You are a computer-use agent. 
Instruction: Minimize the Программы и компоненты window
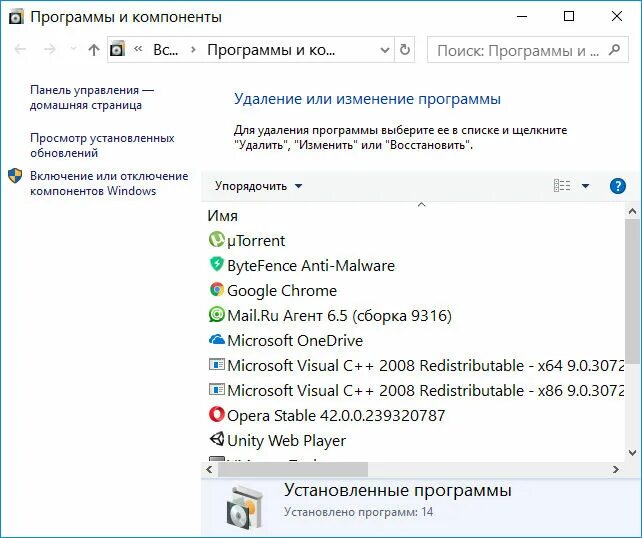(522, 16)
